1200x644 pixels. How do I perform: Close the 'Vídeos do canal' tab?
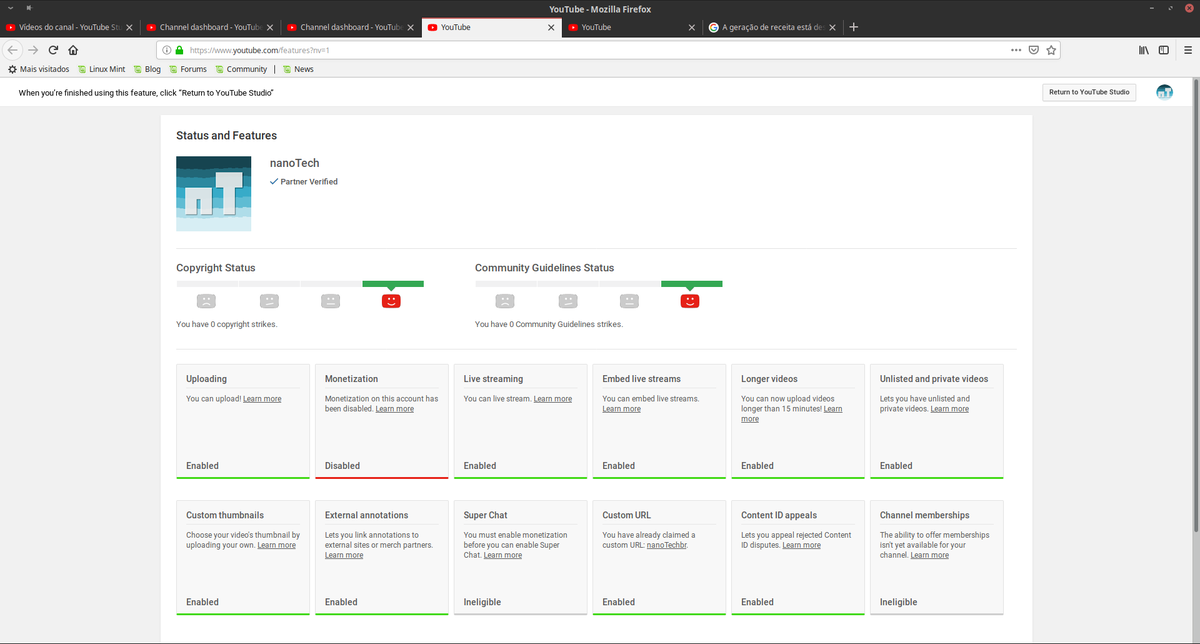point(128,27)
